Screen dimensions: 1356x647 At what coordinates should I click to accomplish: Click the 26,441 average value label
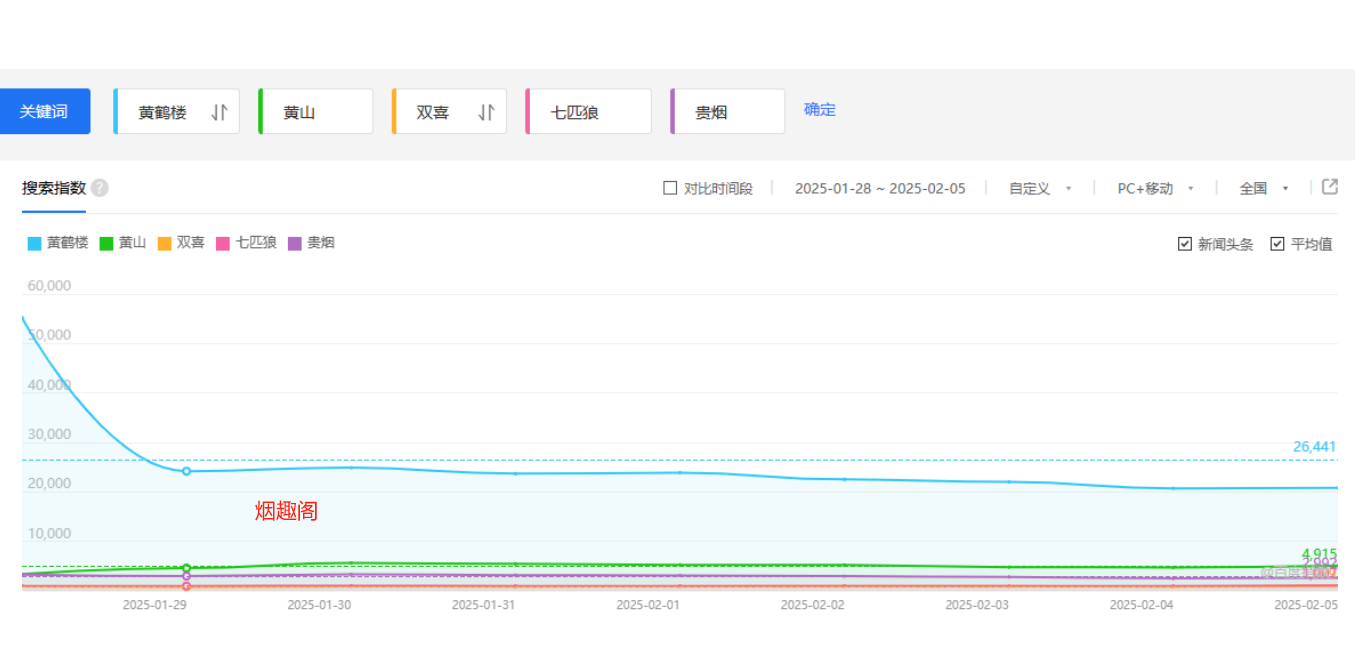1314,447
